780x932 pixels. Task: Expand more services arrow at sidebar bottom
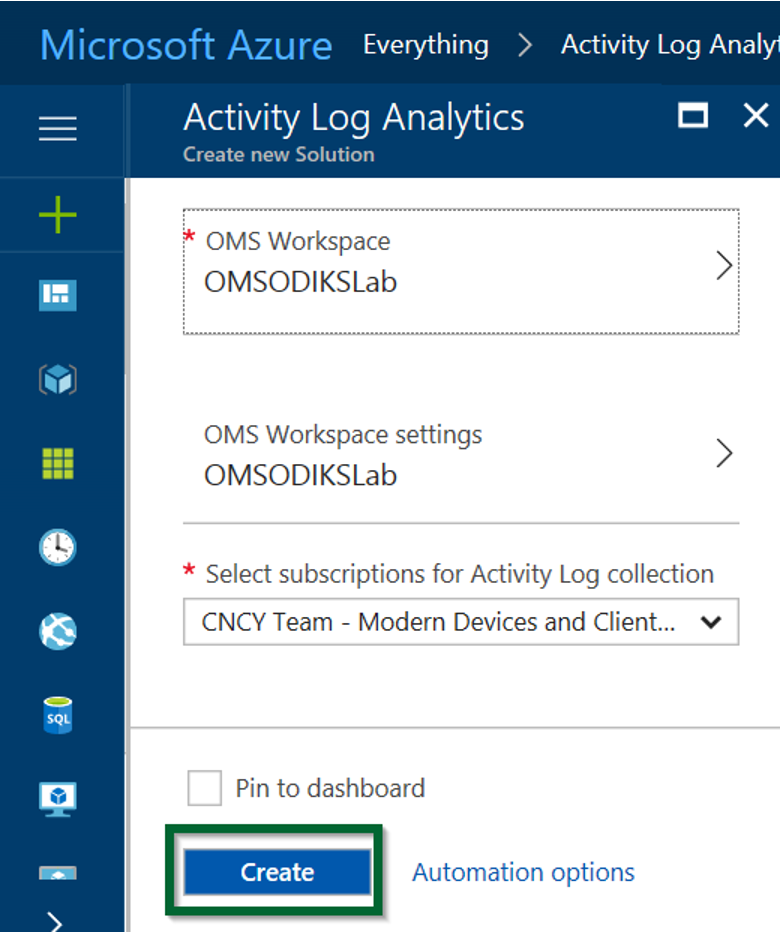(x=55, y=922)
